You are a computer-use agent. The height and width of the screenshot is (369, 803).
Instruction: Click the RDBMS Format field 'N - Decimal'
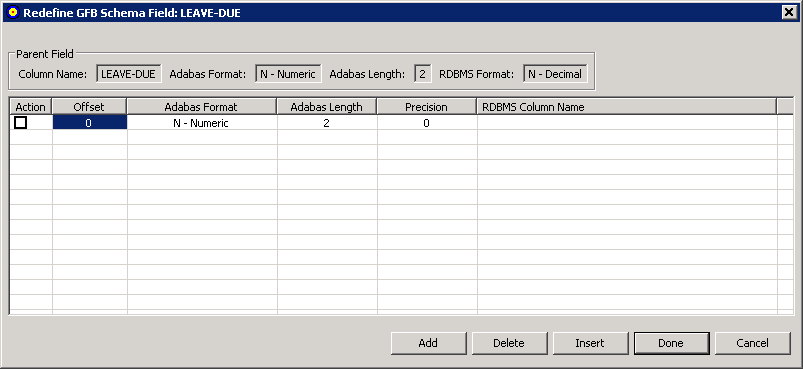pyautogui.click(x=555, y=74)
